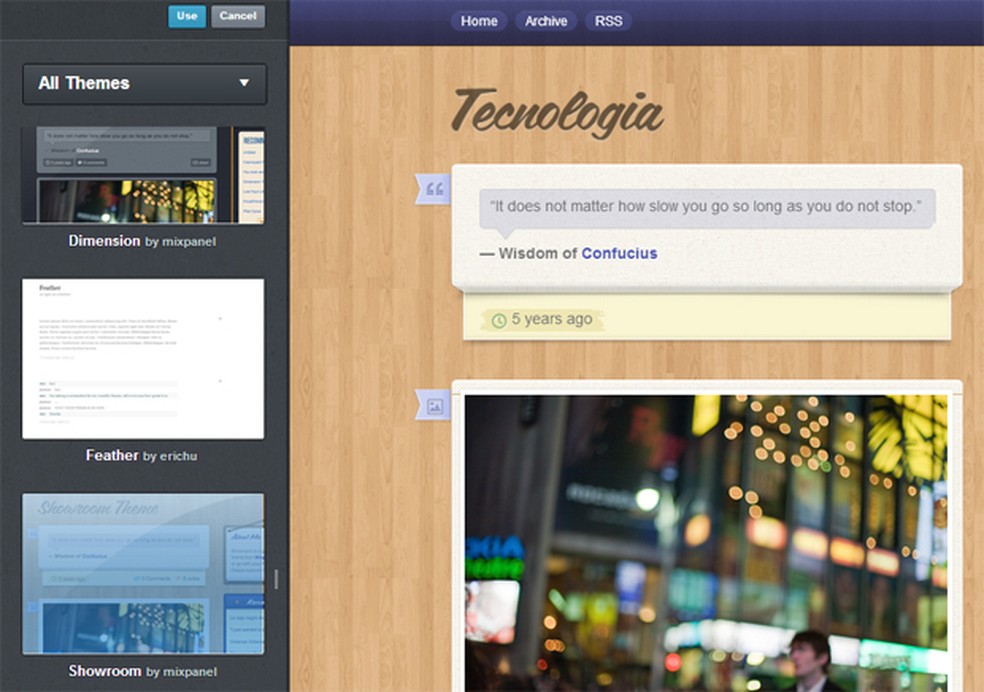Click the '5 years ago' timestamp
This screenshot has width=984, height=692.
[552, 319]
